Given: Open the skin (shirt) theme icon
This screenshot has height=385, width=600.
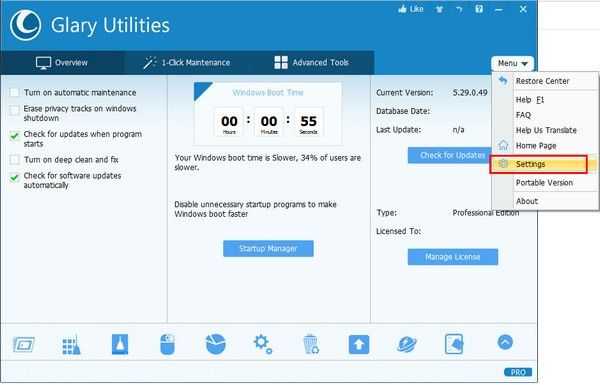Looking at the screenshot, I should click(x=439, y=9).
